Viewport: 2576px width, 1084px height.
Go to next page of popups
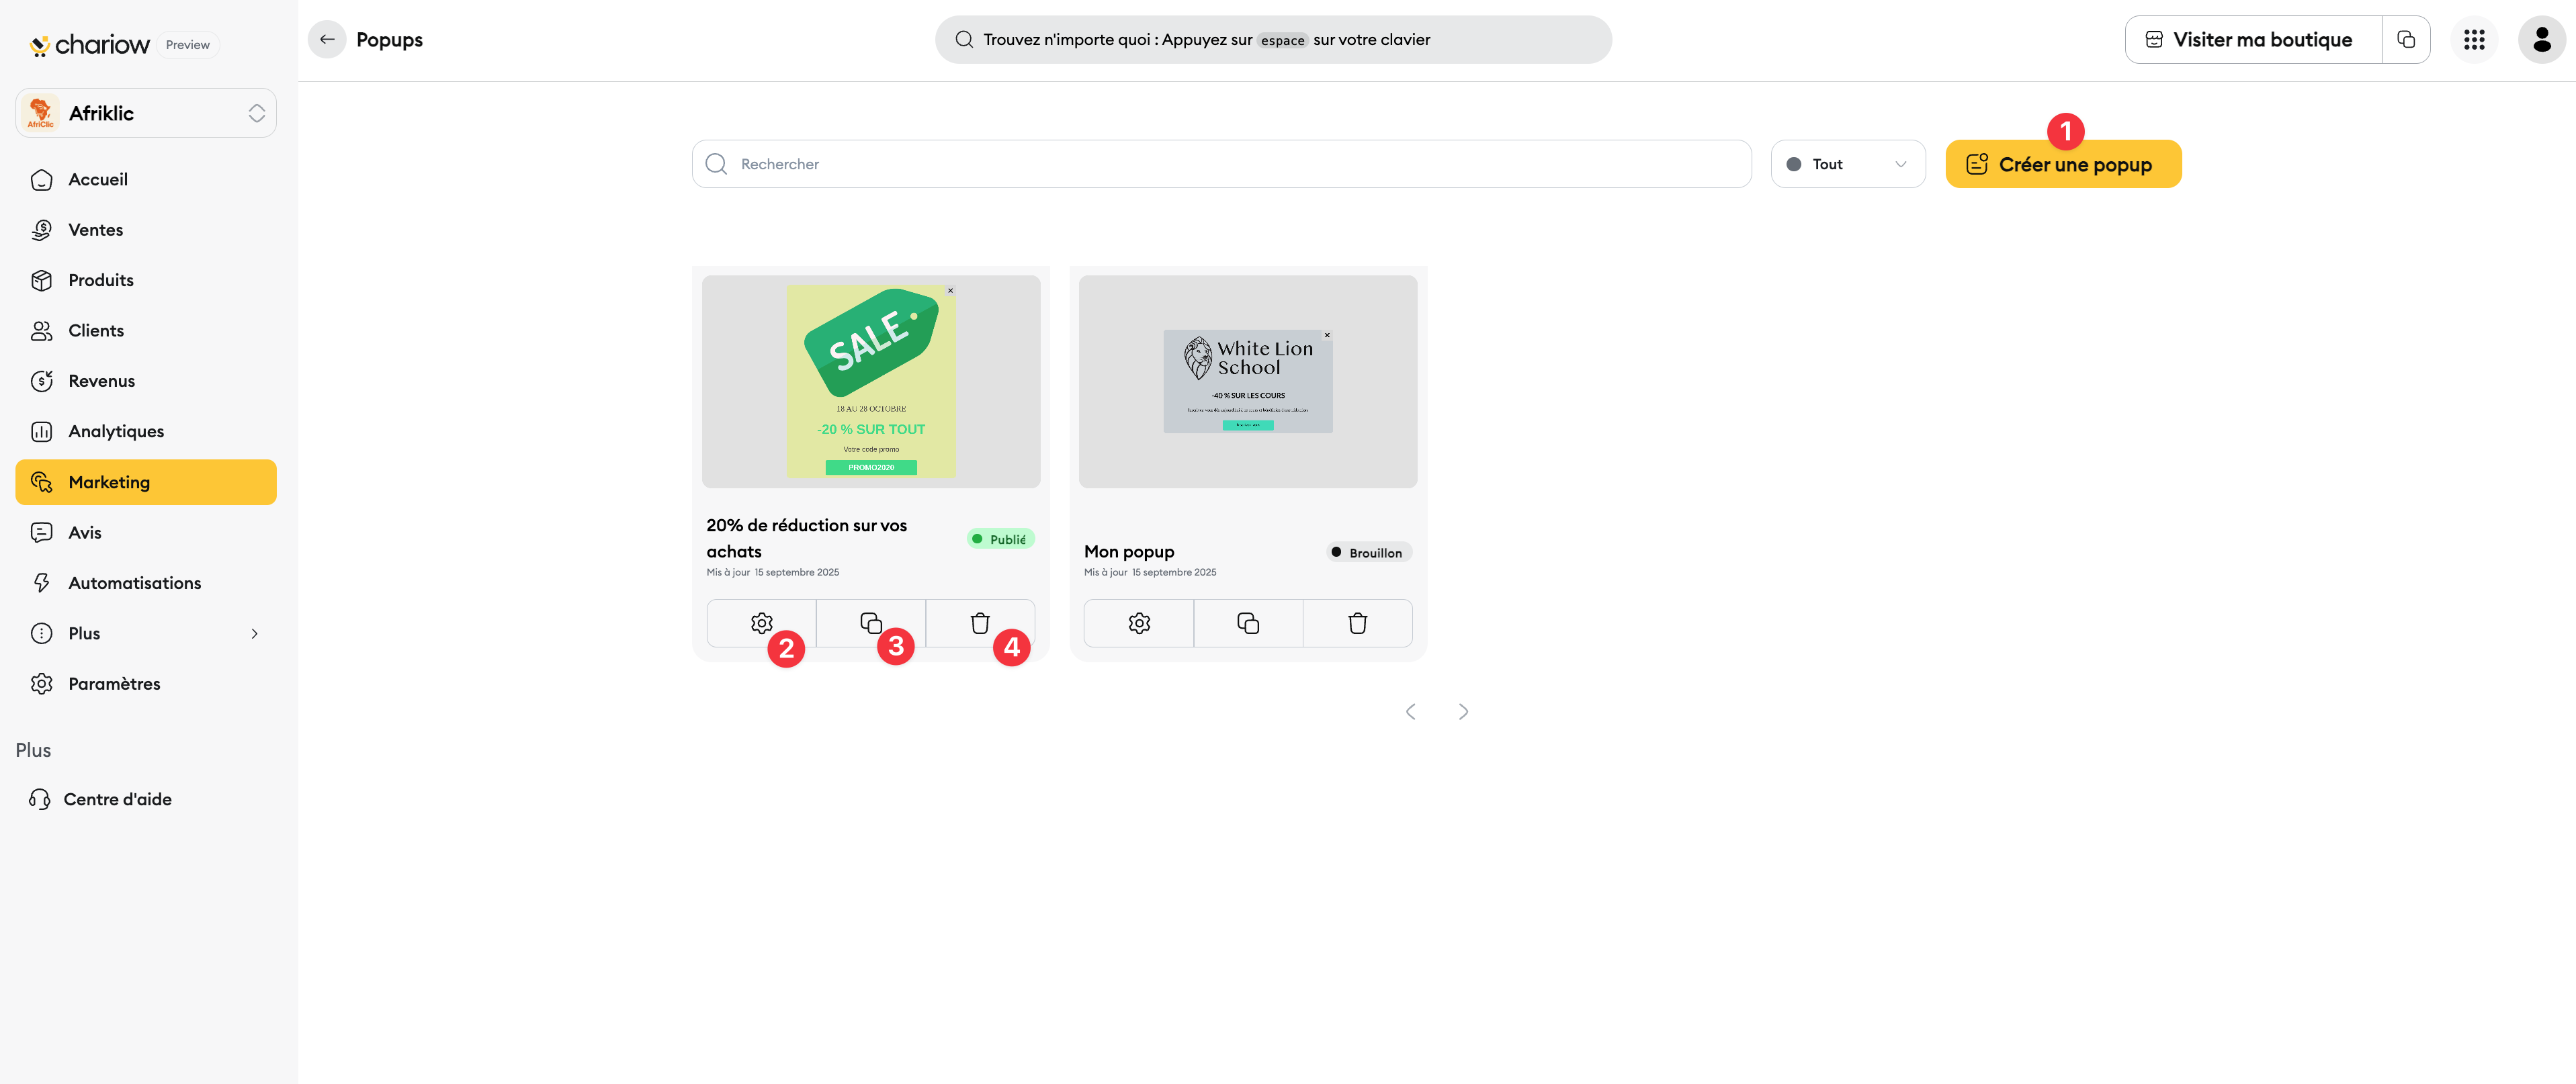[1463, 712]
